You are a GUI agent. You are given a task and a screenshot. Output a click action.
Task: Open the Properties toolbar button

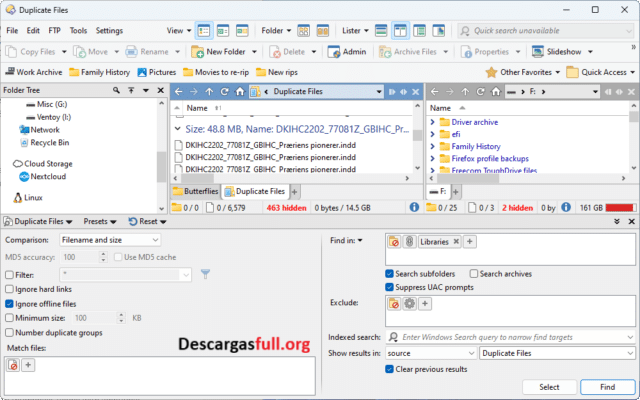(485, 52)
